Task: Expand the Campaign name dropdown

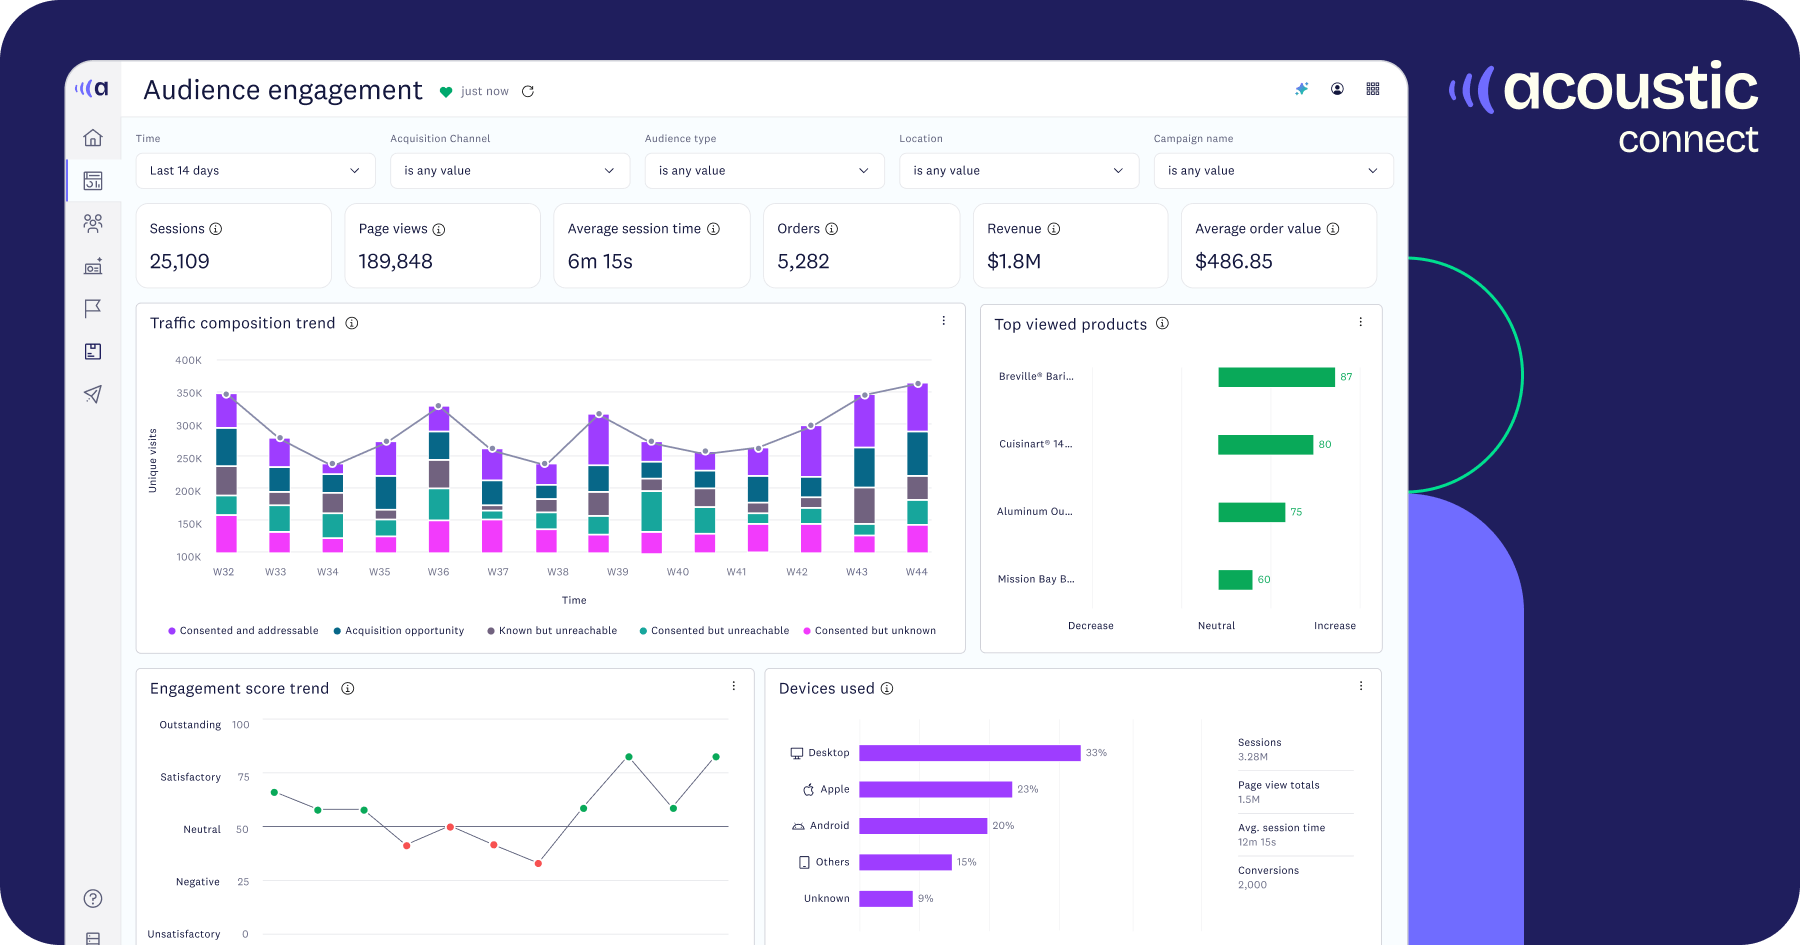Action: pos(1273,171)
